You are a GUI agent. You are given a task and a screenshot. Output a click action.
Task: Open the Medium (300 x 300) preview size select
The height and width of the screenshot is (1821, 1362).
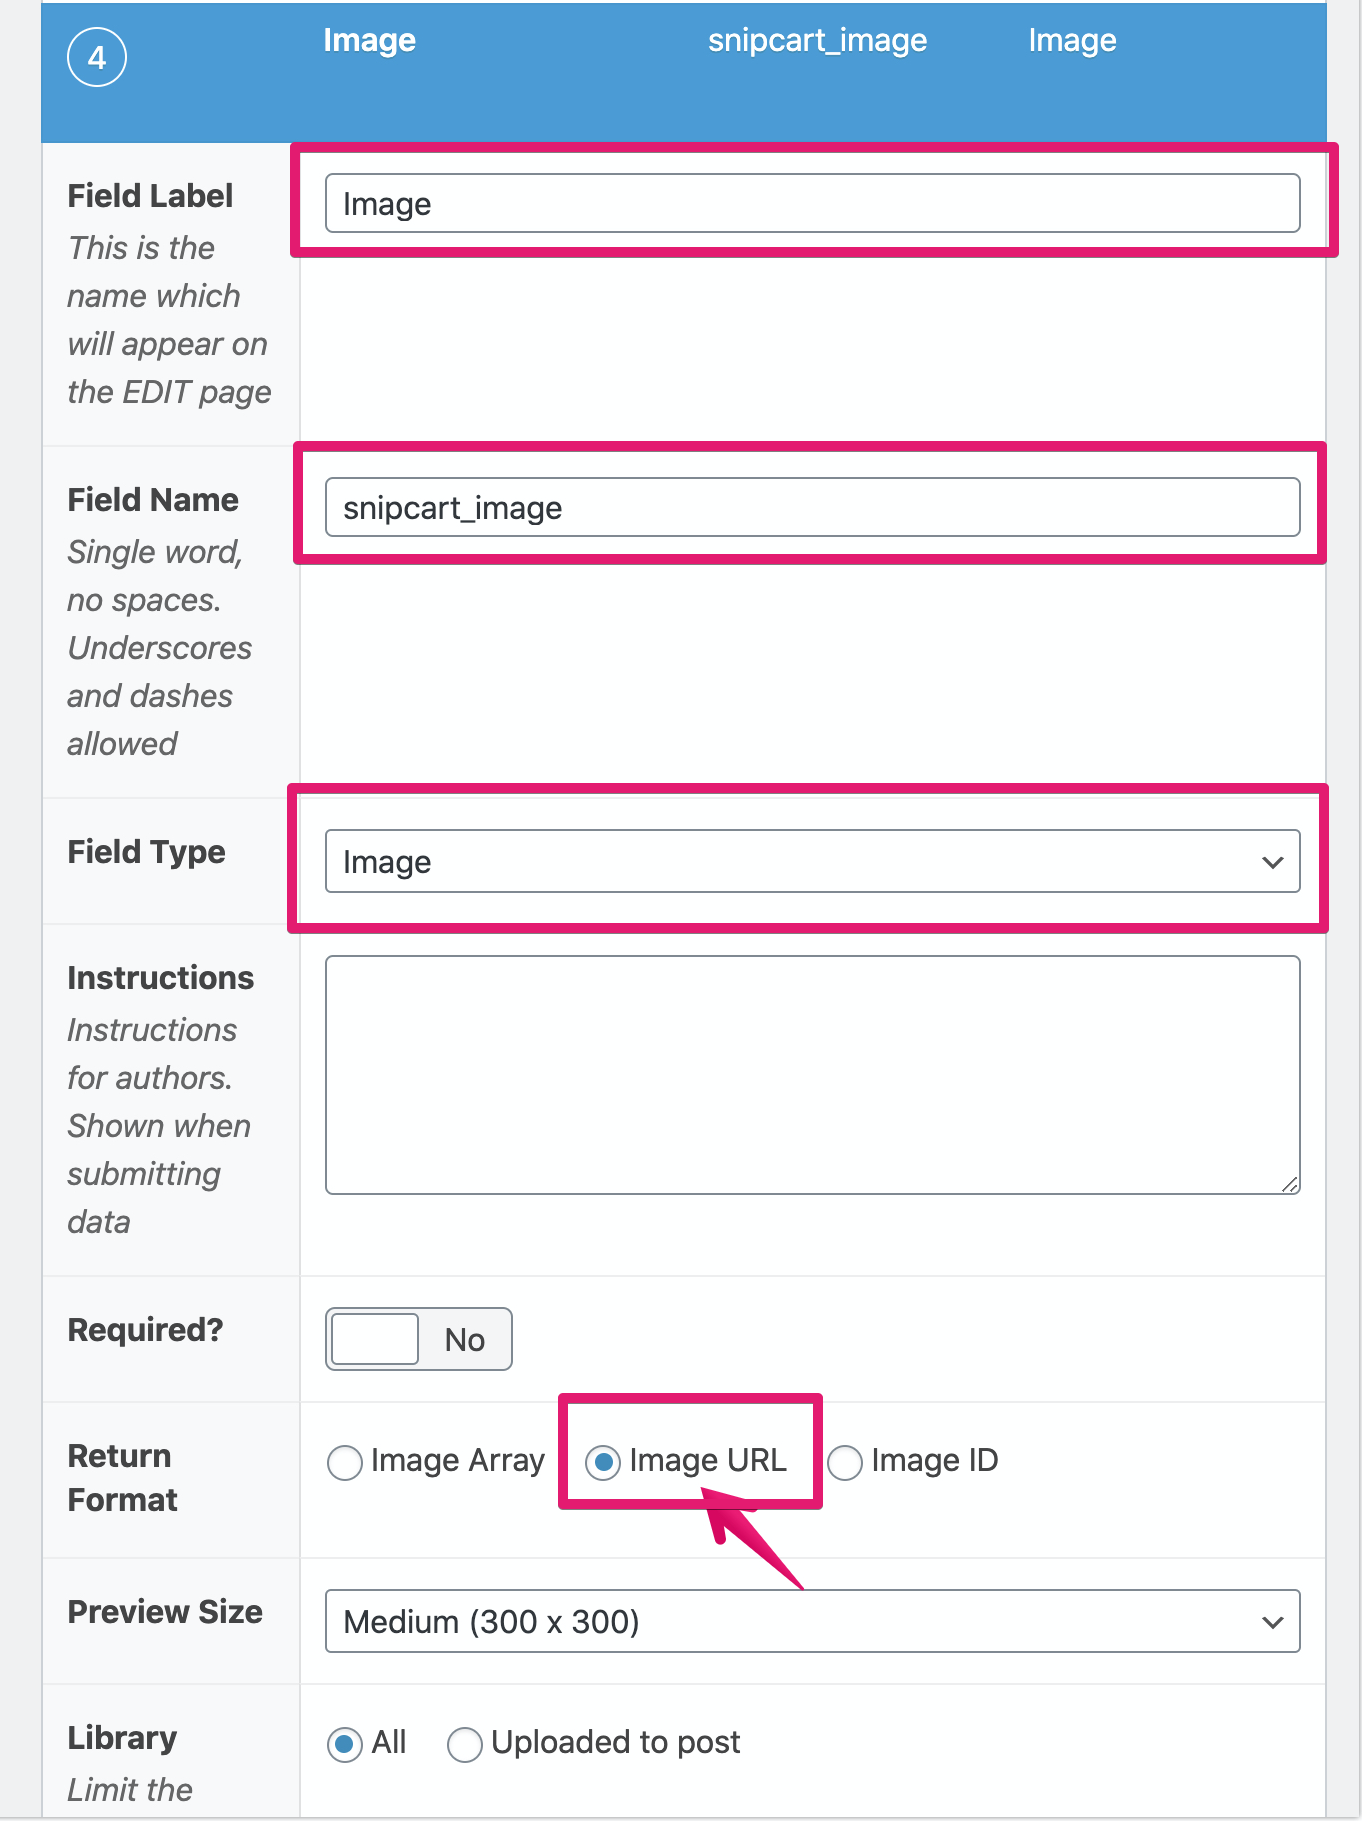click(813, 1621)
